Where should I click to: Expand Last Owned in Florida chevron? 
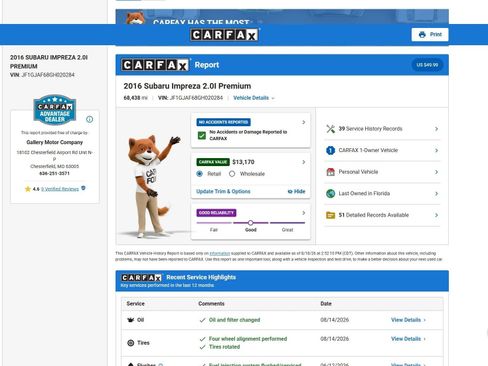tap(436, 193)
